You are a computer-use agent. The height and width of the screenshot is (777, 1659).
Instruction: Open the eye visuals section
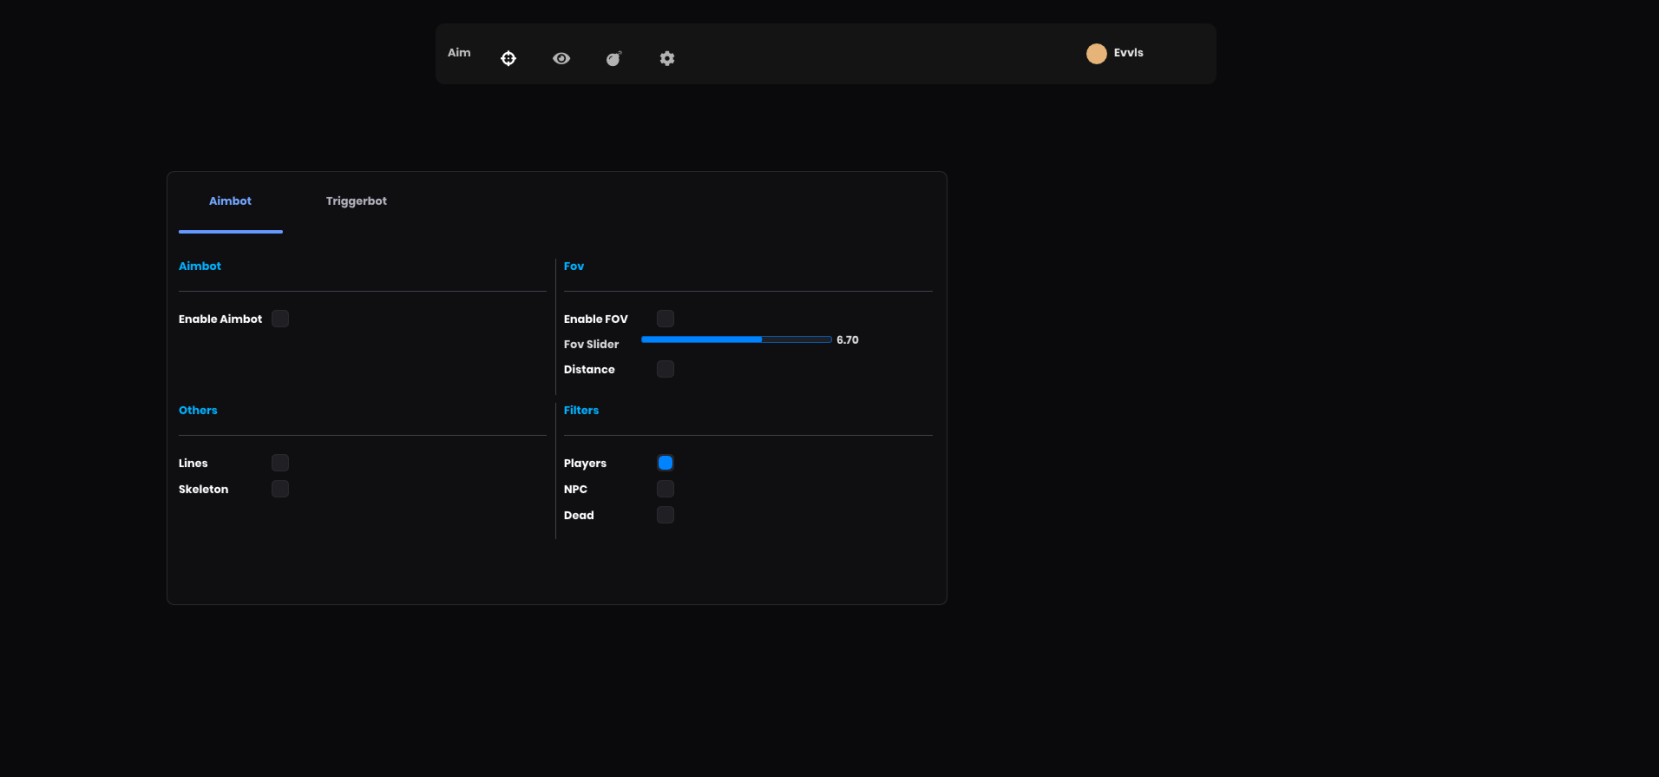pyautogui.click(x=561, y=58)
